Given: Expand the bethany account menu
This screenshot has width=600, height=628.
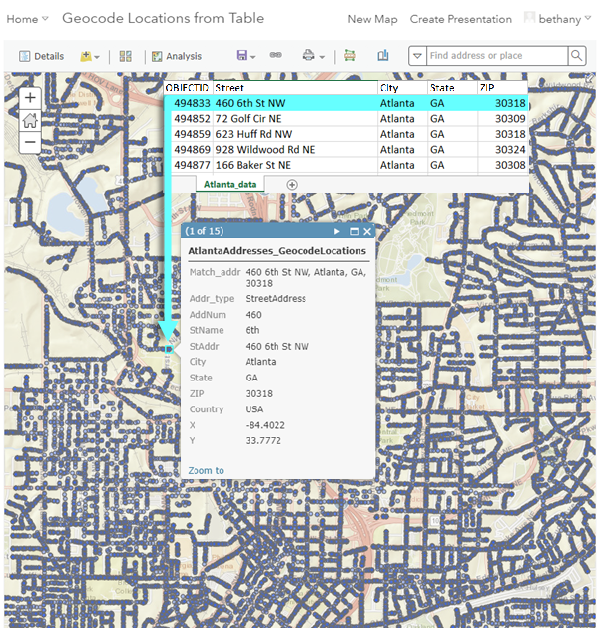Looking at the screenshot, I should coord(564,19).
